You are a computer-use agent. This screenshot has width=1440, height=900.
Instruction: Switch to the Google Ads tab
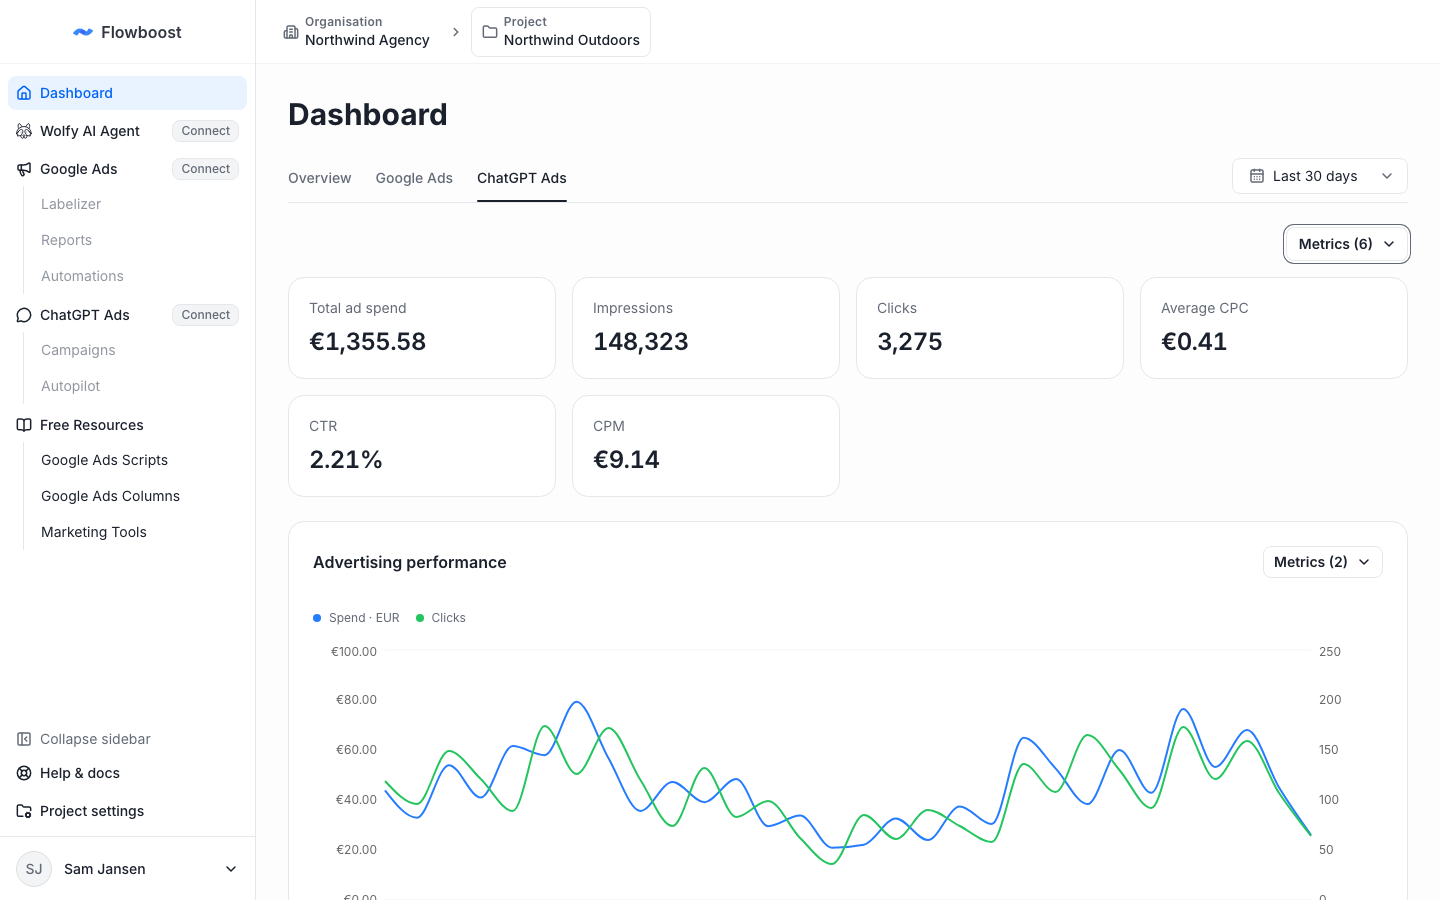(414, 178)
